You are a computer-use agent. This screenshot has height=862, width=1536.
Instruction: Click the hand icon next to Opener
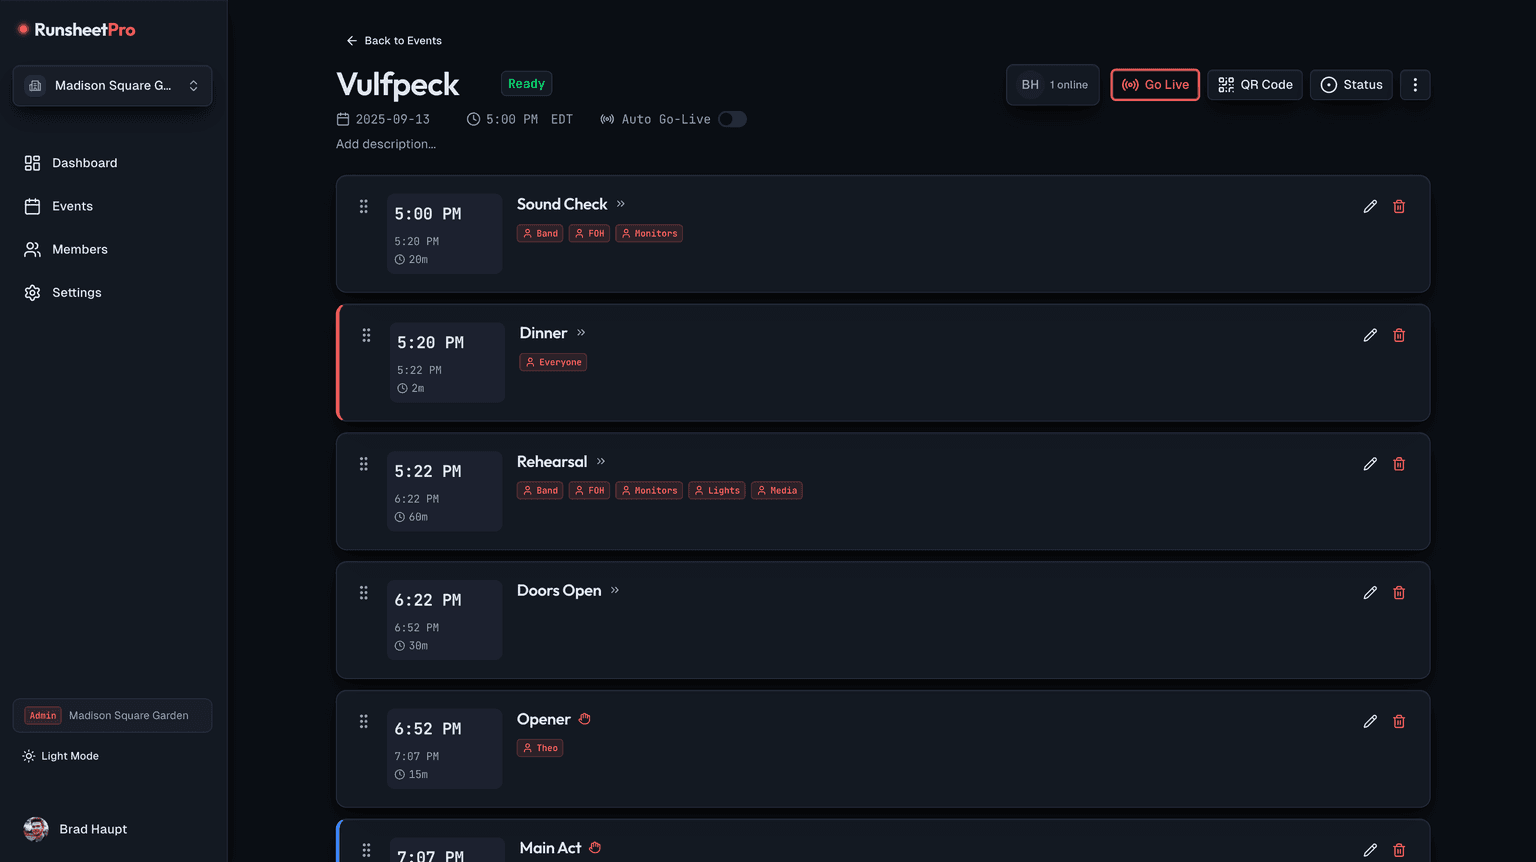tap(585, 719)
